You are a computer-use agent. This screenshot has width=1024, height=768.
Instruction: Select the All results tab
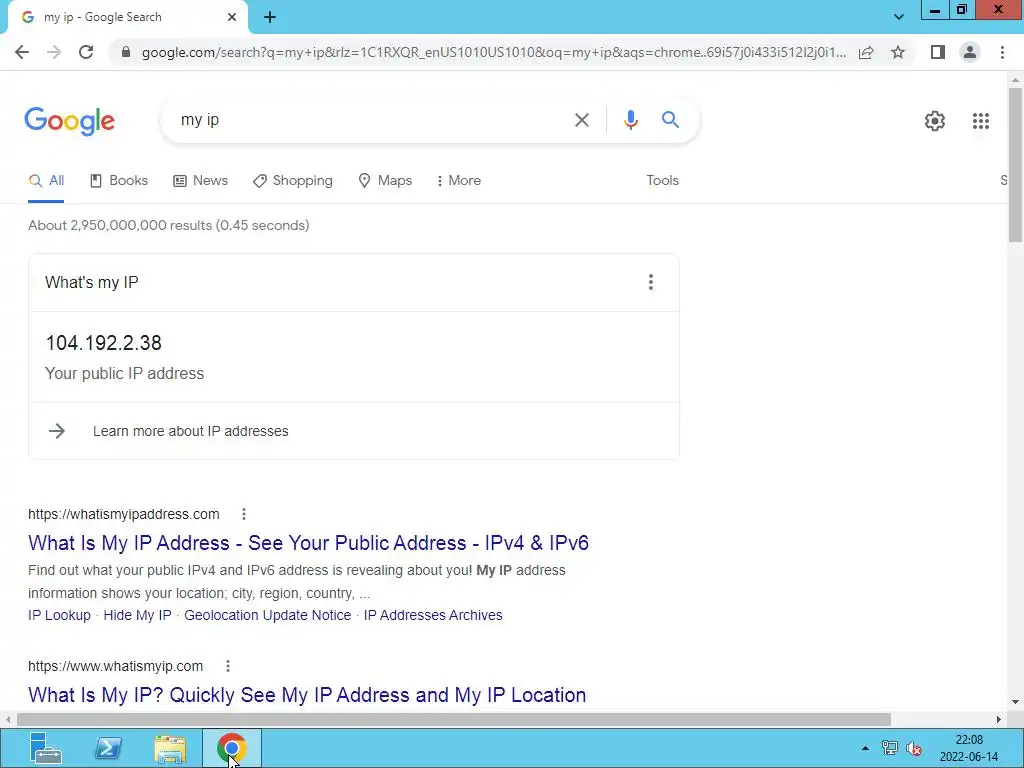click(x=46, y=181)
